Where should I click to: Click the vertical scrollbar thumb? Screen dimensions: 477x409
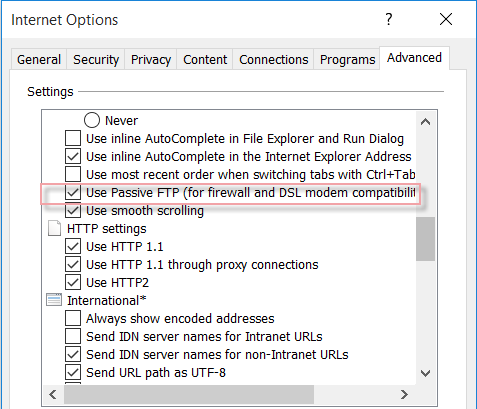point(426,239)
